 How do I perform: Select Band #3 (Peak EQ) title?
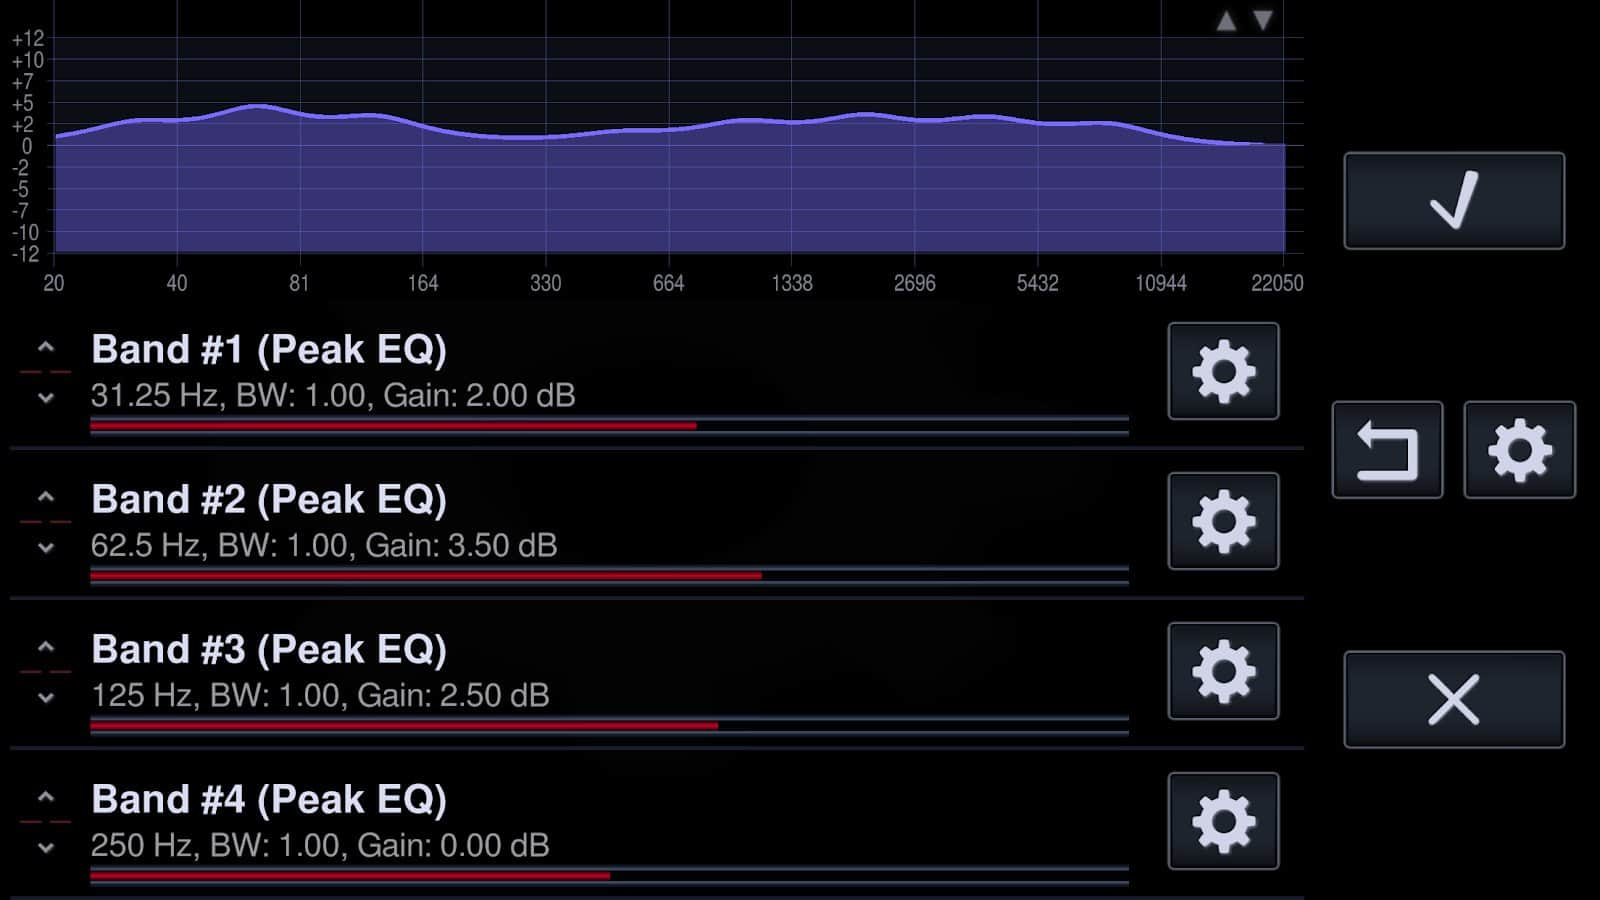pyautogui.click(x=268, y=650)
